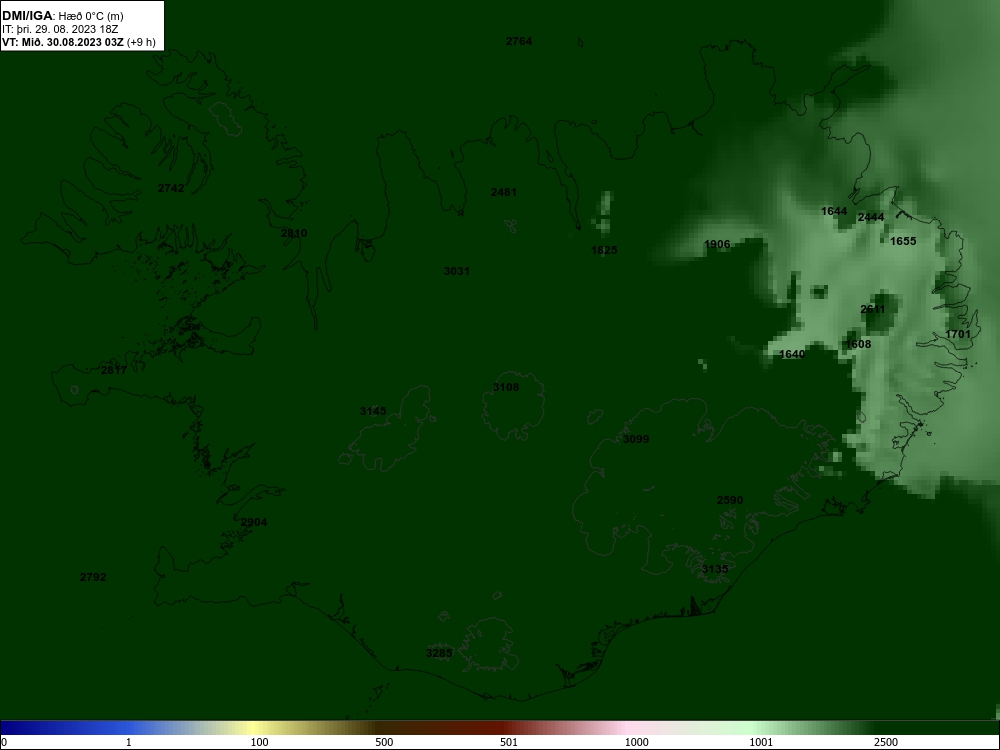Viewport: 1000px width, 750px height.
Task: Click the 3108 height value
Action: coord(506,387)
